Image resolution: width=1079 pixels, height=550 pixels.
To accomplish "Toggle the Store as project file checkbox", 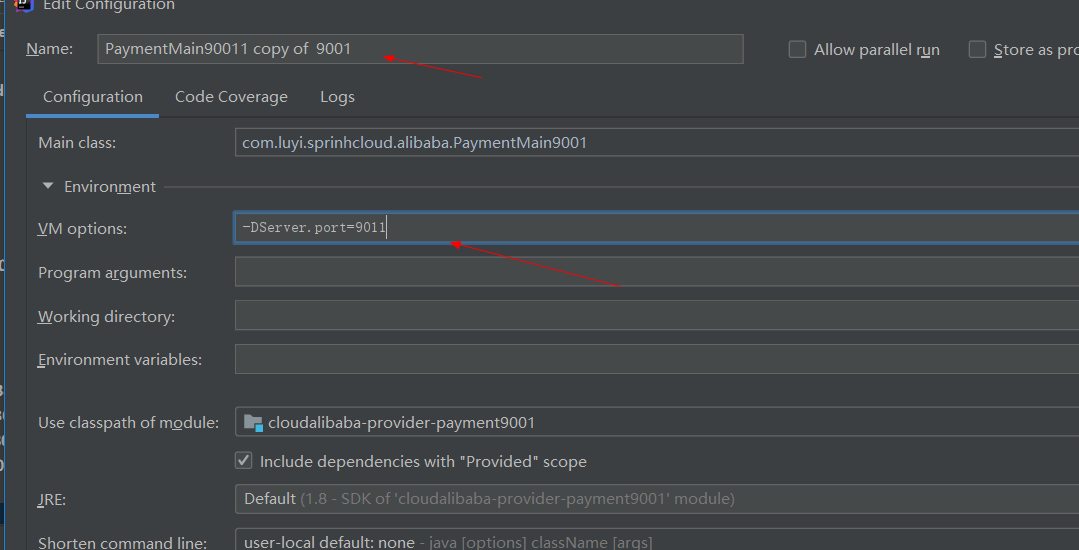I will click(x=977, y=50).
